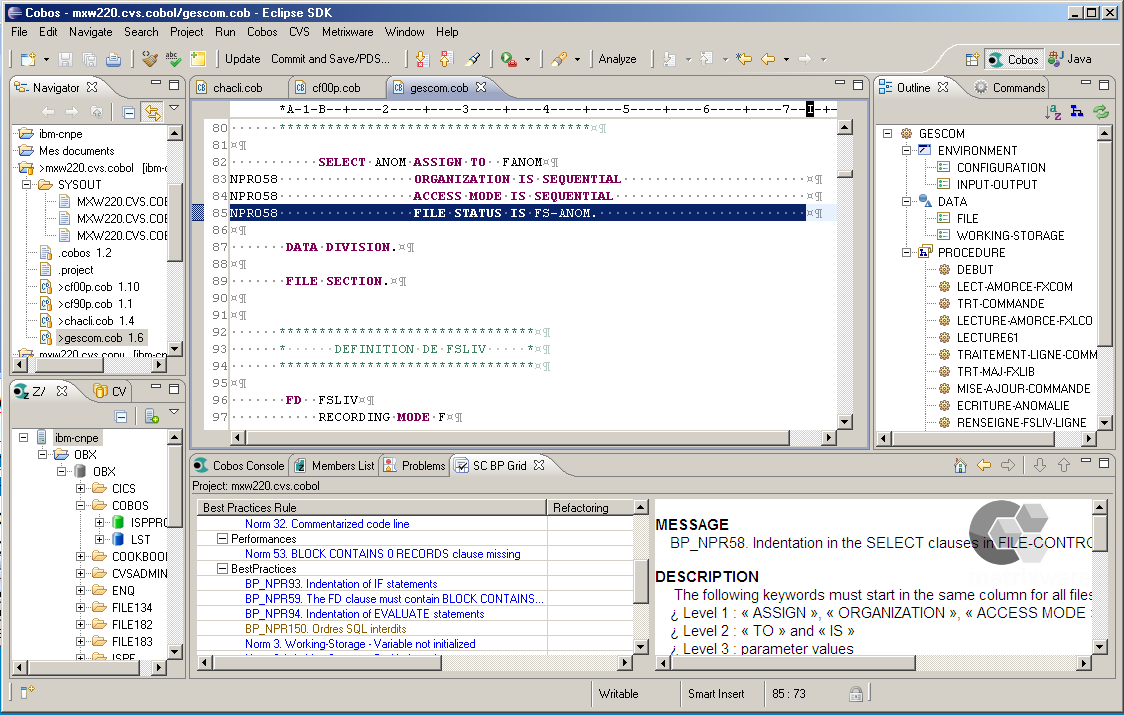Click the green Run external tools icon
The width and height of the screenshot is (1124, 715).
508,59
